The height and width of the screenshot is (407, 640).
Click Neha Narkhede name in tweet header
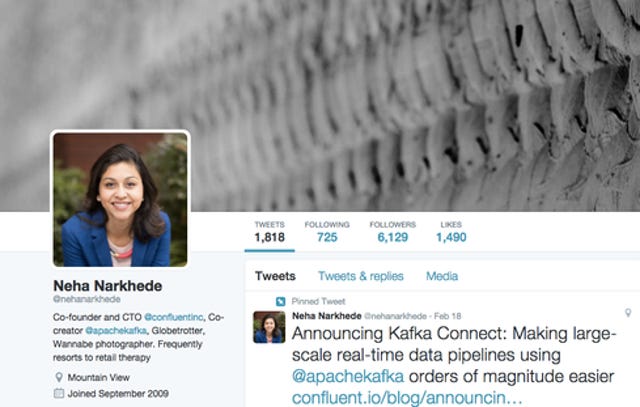point(327,316)
